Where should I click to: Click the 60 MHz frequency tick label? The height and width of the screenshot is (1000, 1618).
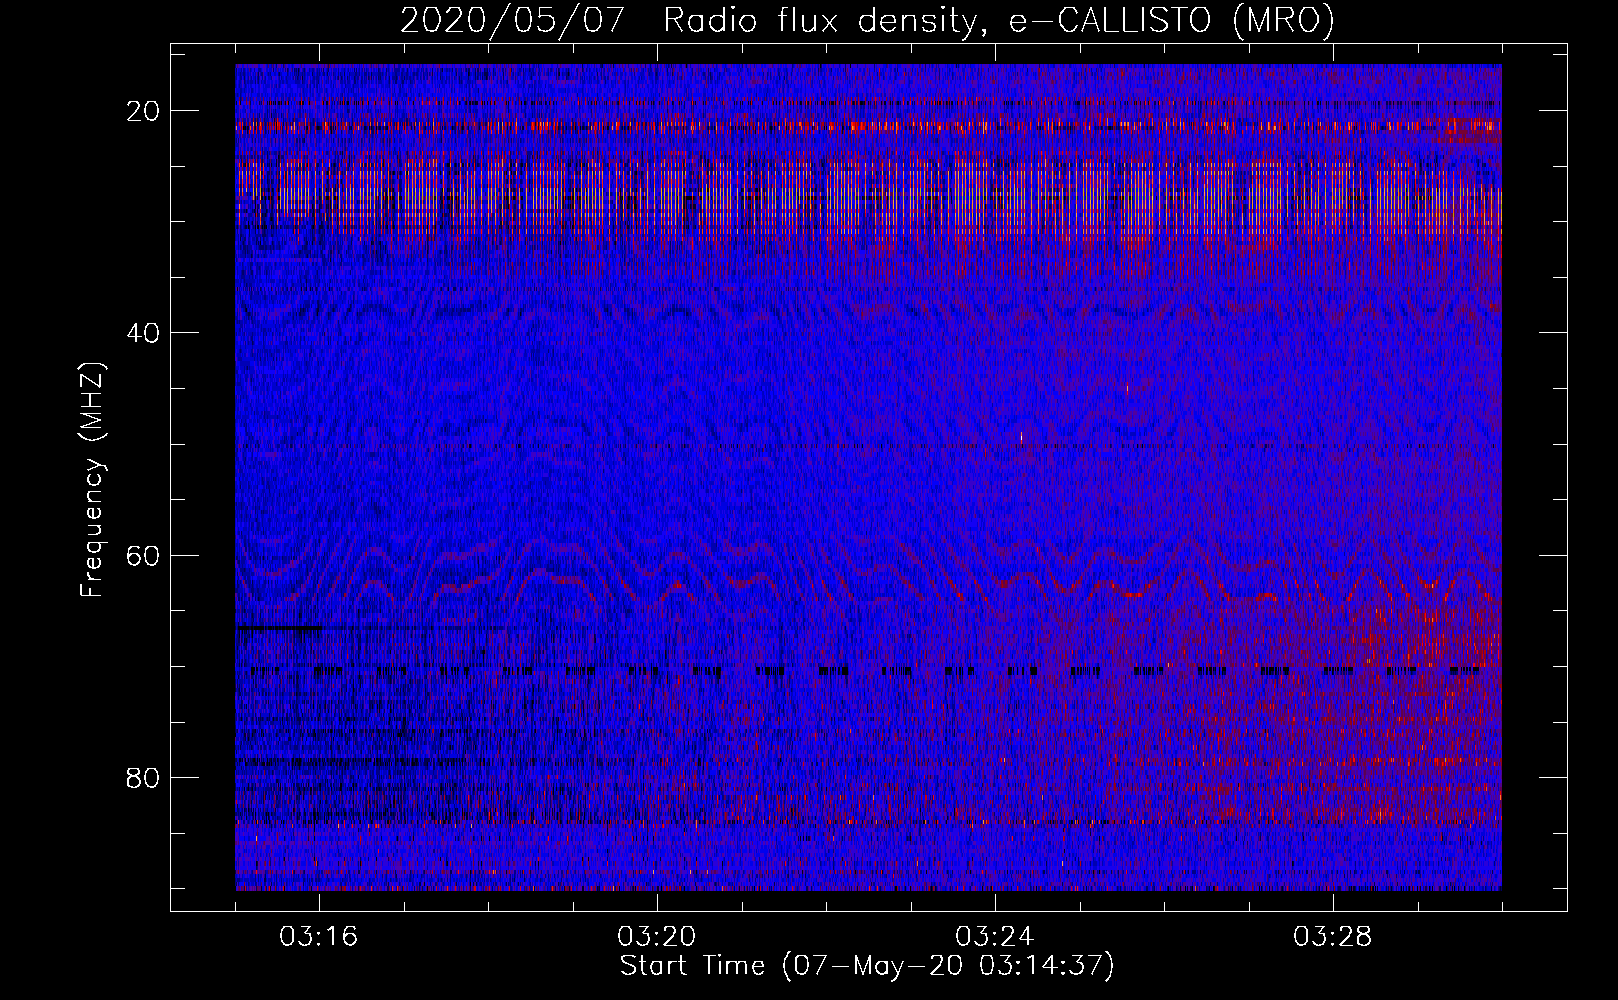click(x=144, y=555)
